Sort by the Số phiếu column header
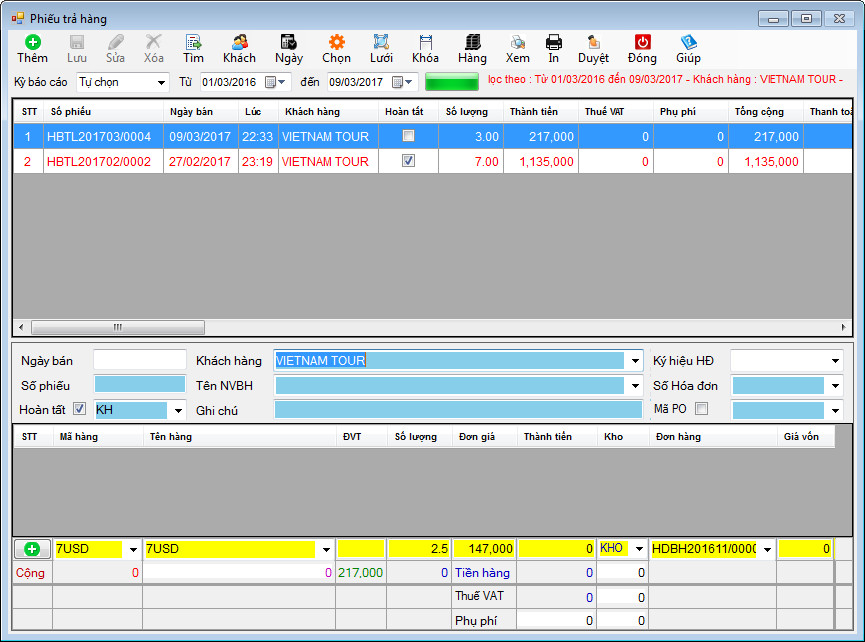Viewport: 865px width, 642px height. pos(104,111)
